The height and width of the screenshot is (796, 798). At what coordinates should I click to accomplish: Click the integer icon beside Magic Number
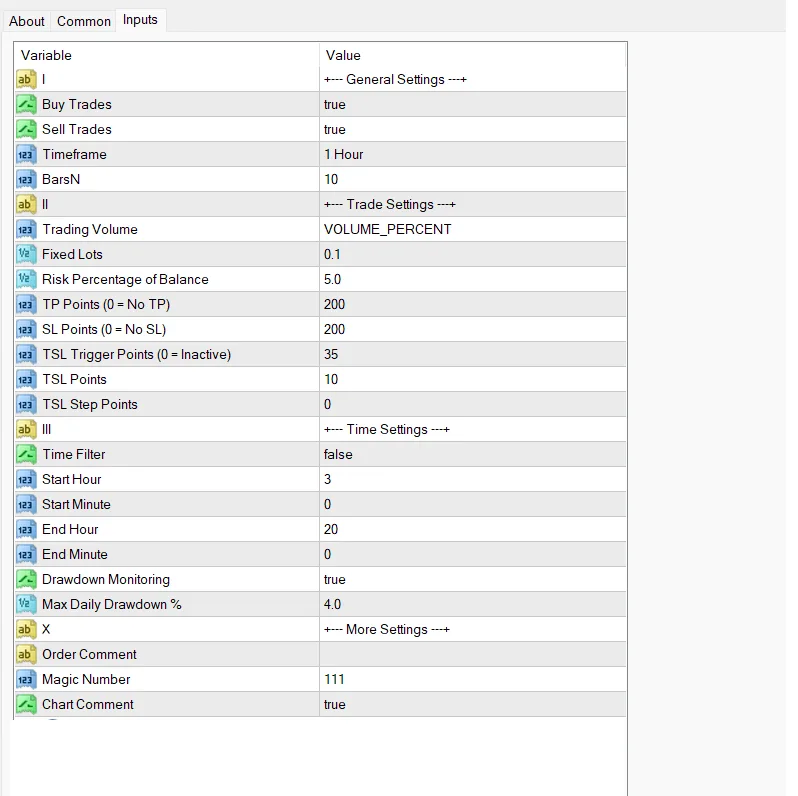click(x=27, y=680)
